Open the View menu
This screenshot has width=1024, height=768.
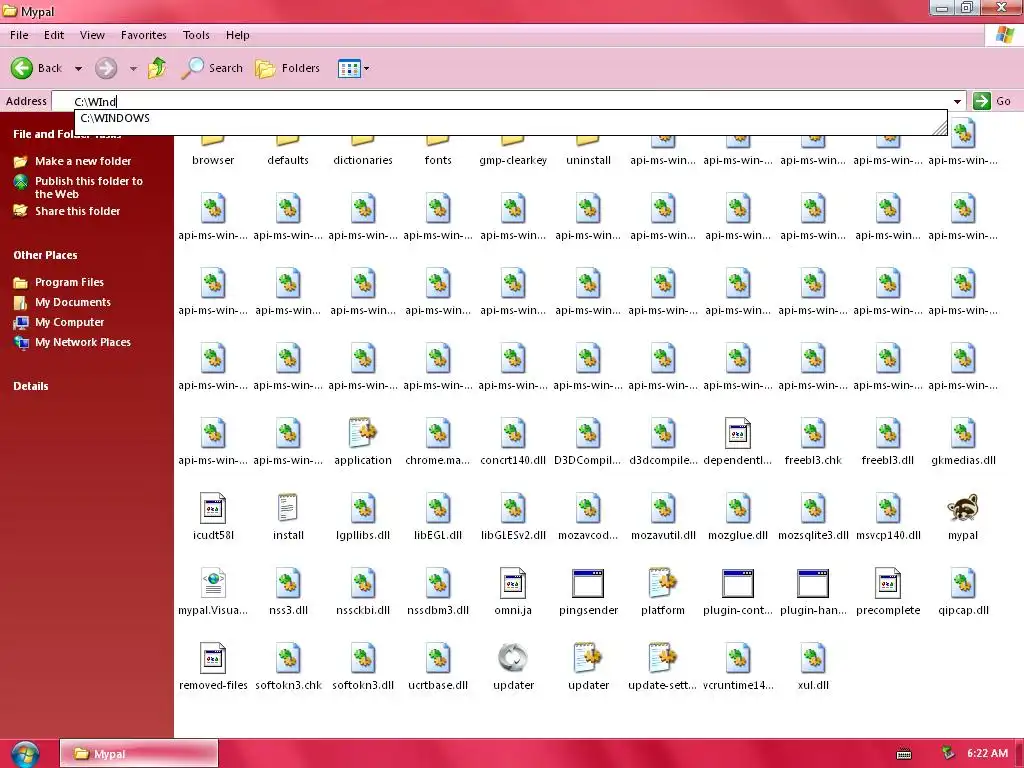tap(92, 35)
